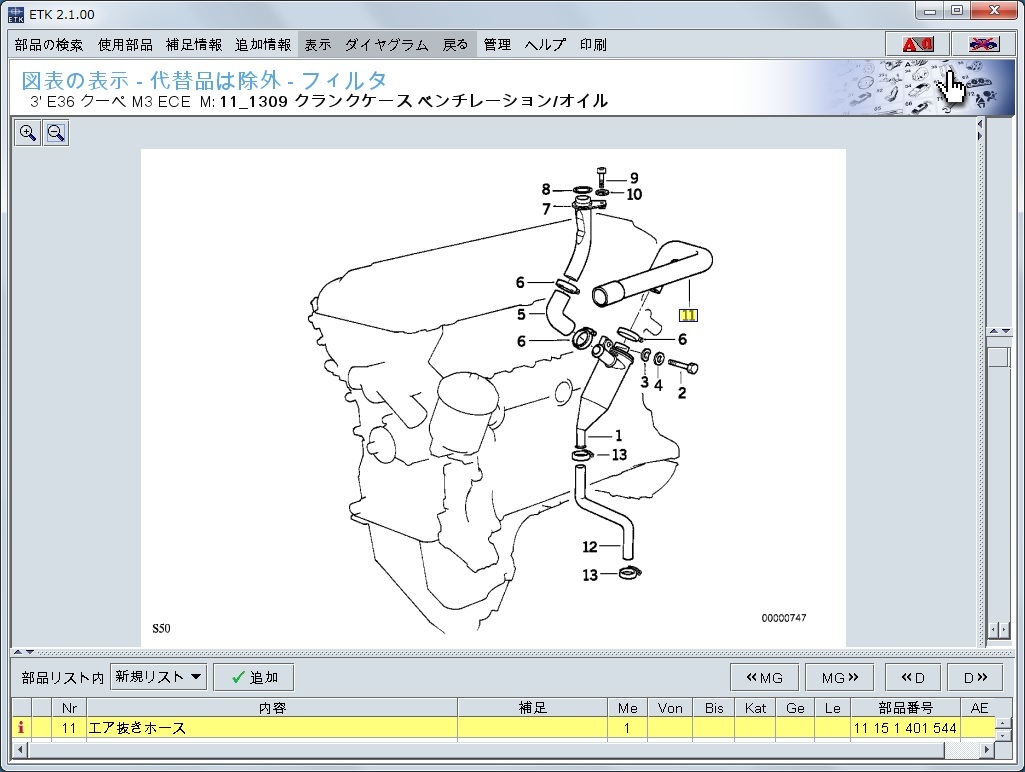Click part label 10 in diagram
1025x772 pixels.
pos(634,194)
